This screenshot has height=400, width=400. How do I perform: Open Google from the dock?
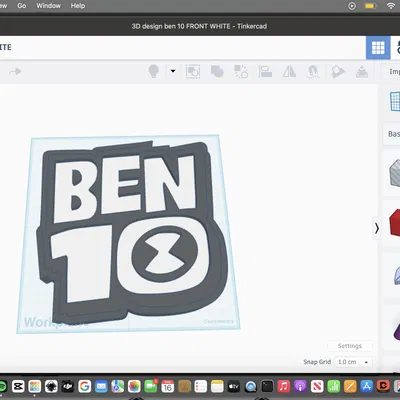pyautogui.click(x=84, y=386)
